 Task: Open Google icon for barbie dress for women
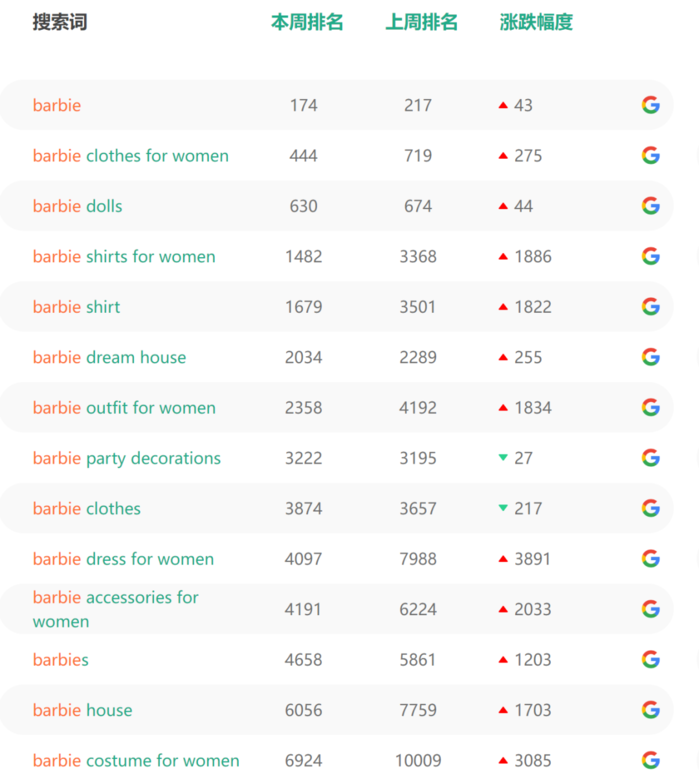coord(650,558)
